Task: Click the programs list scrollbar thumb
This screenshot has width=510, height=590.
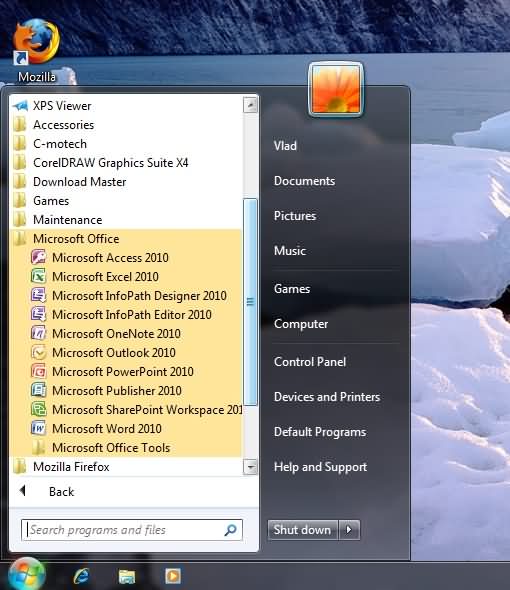Action: click(x=250, y=302)
